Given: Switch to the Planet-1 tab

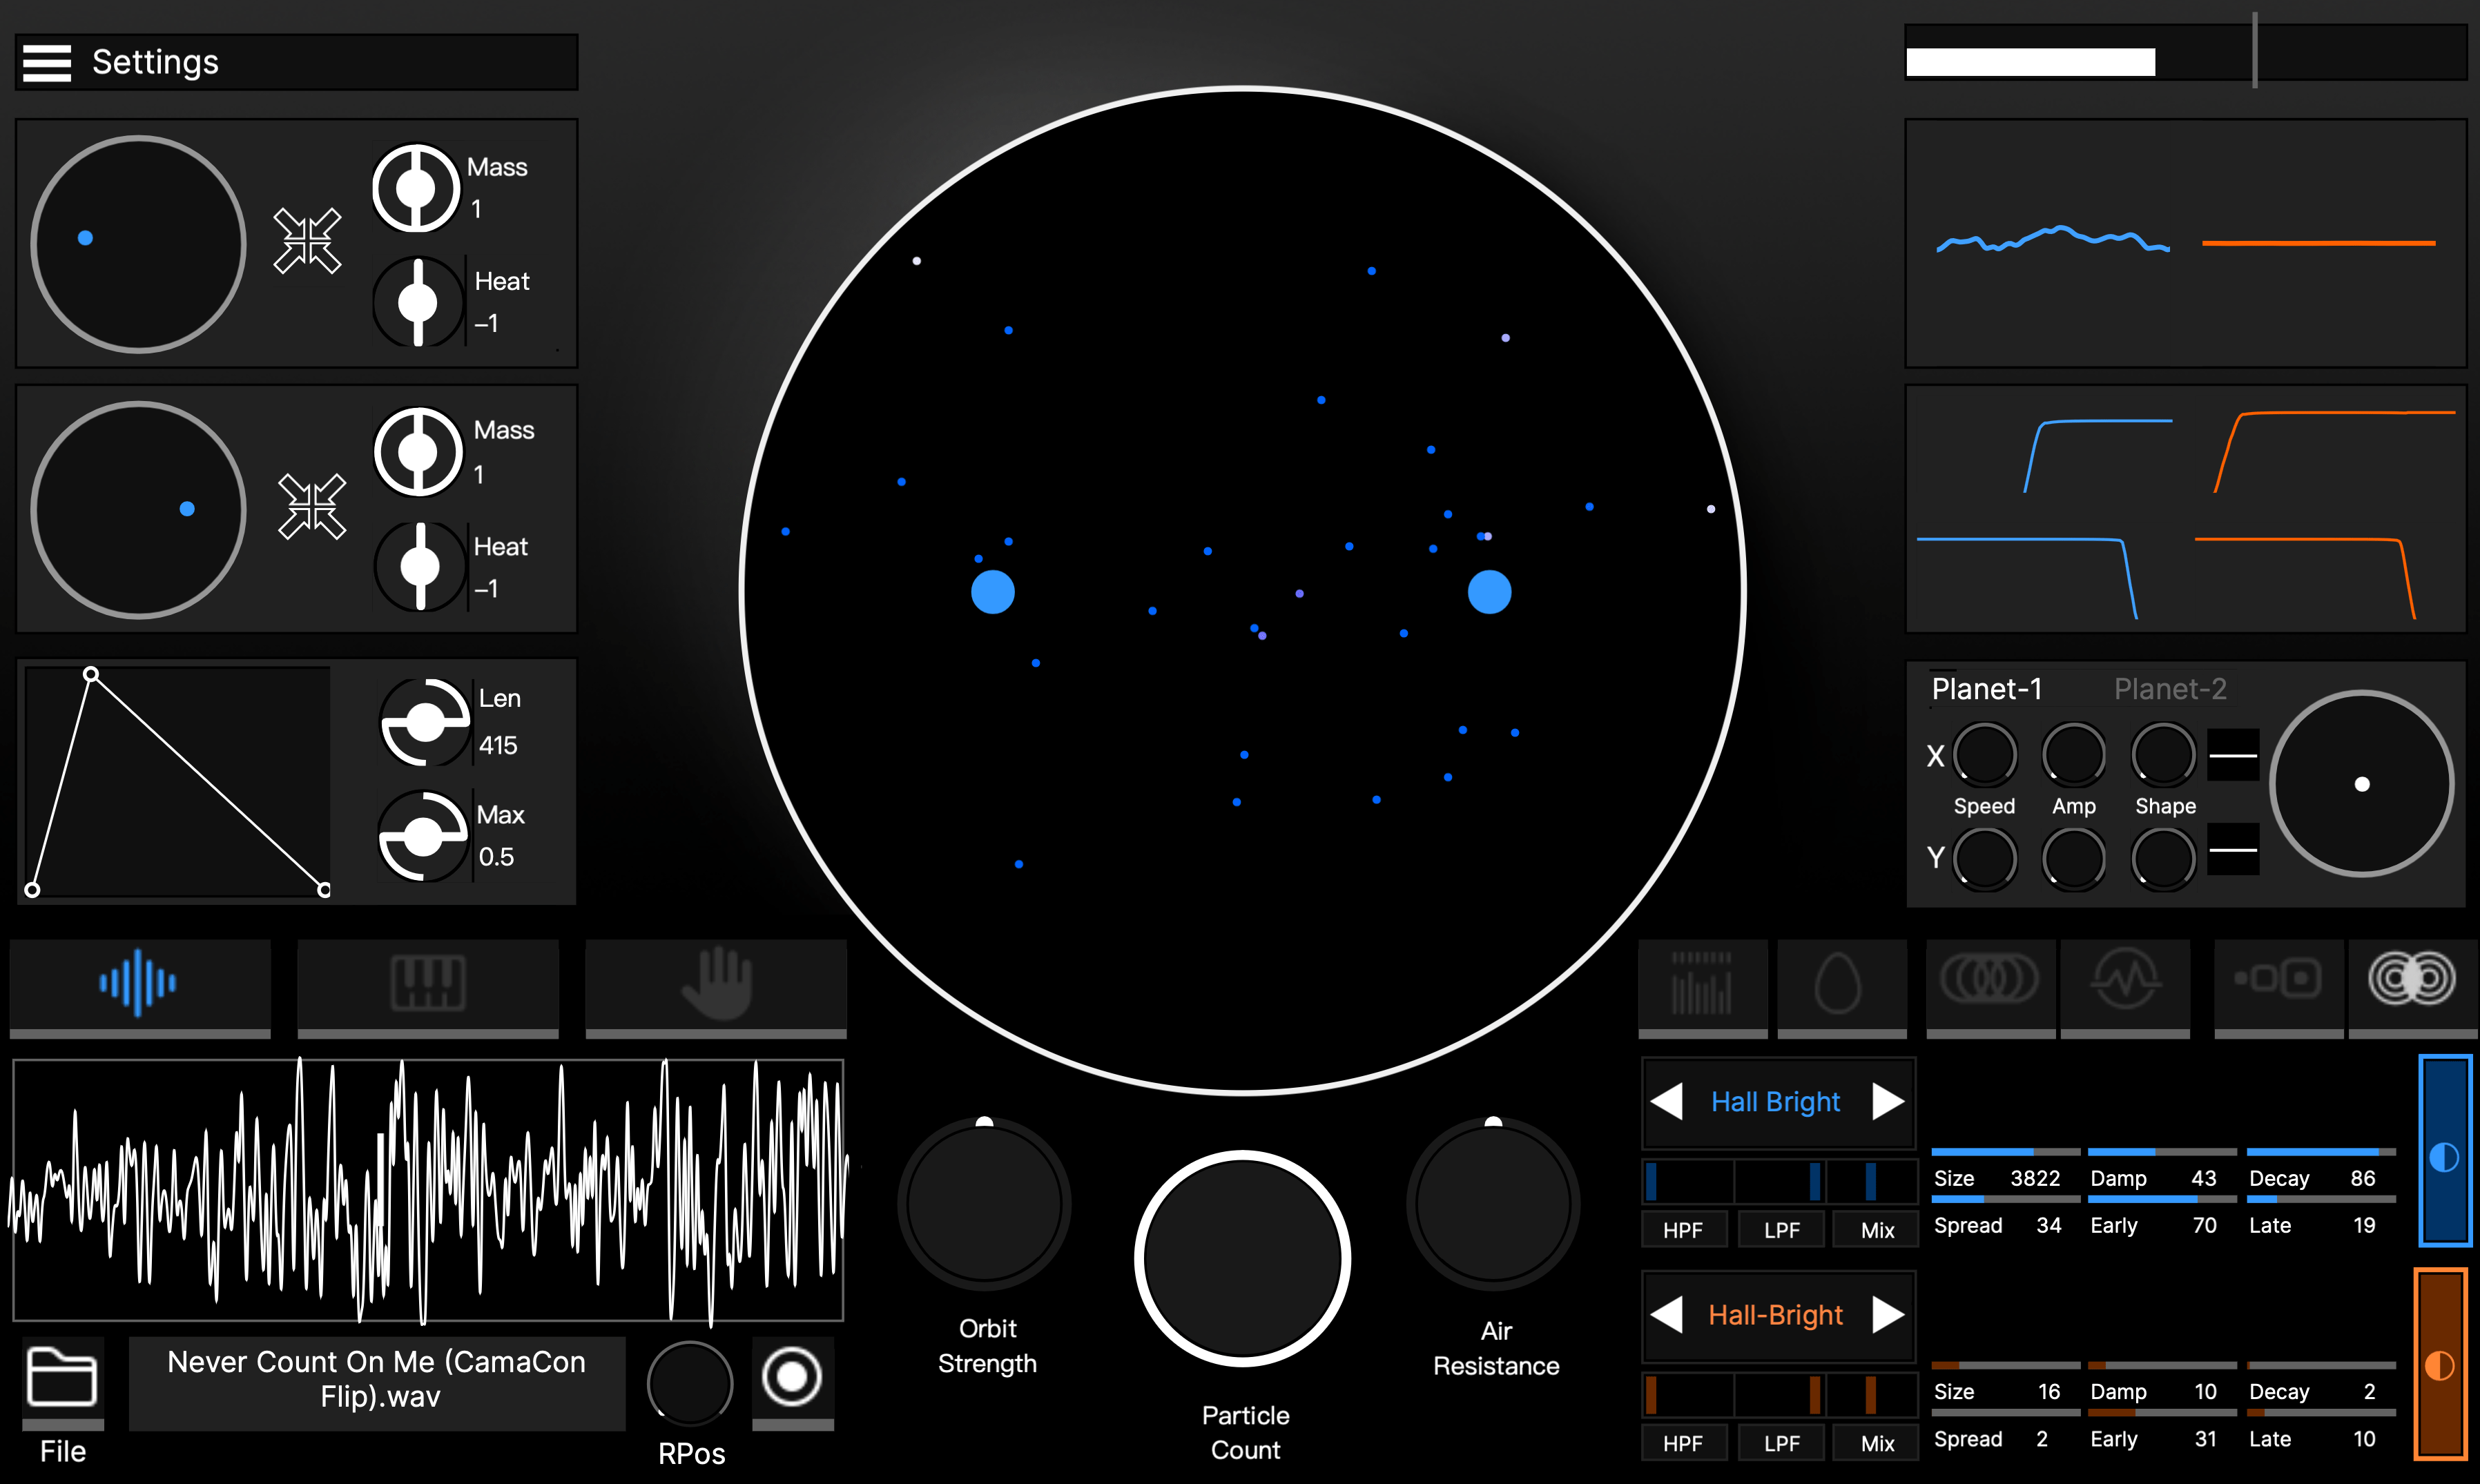Looking at the screenshot, I should tap(1986, 689).
